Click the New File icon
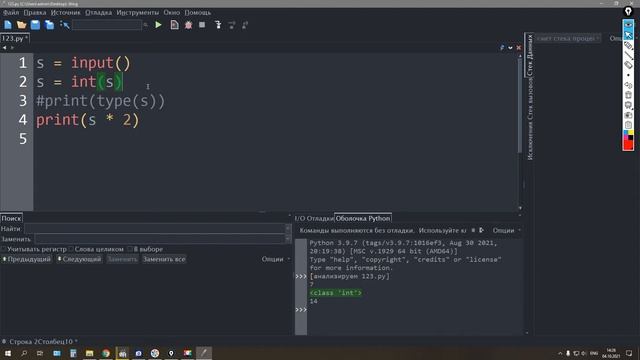640x360 pixels. click(8, 25)
